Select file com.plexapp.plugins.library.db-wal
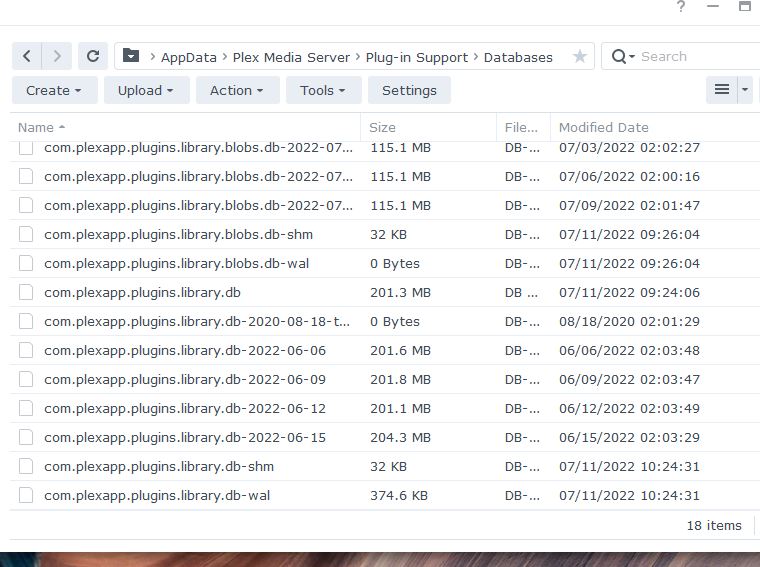 pos(157,496)
